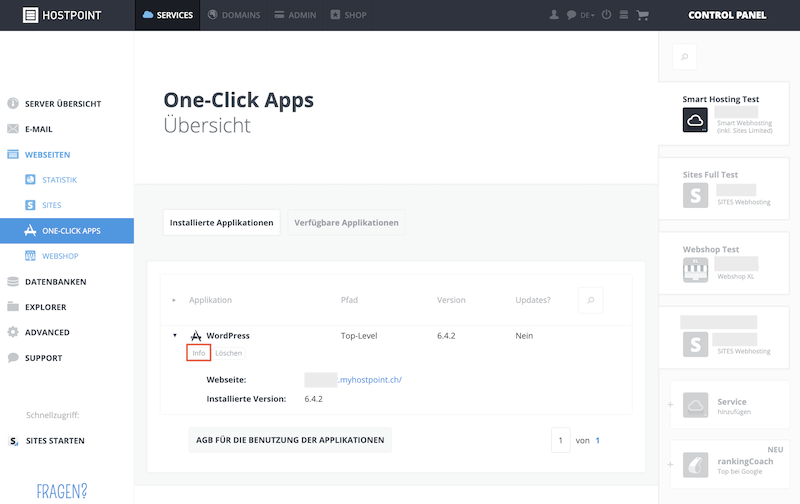Switch to Installierte Applikationen tab

pos(221,222)
